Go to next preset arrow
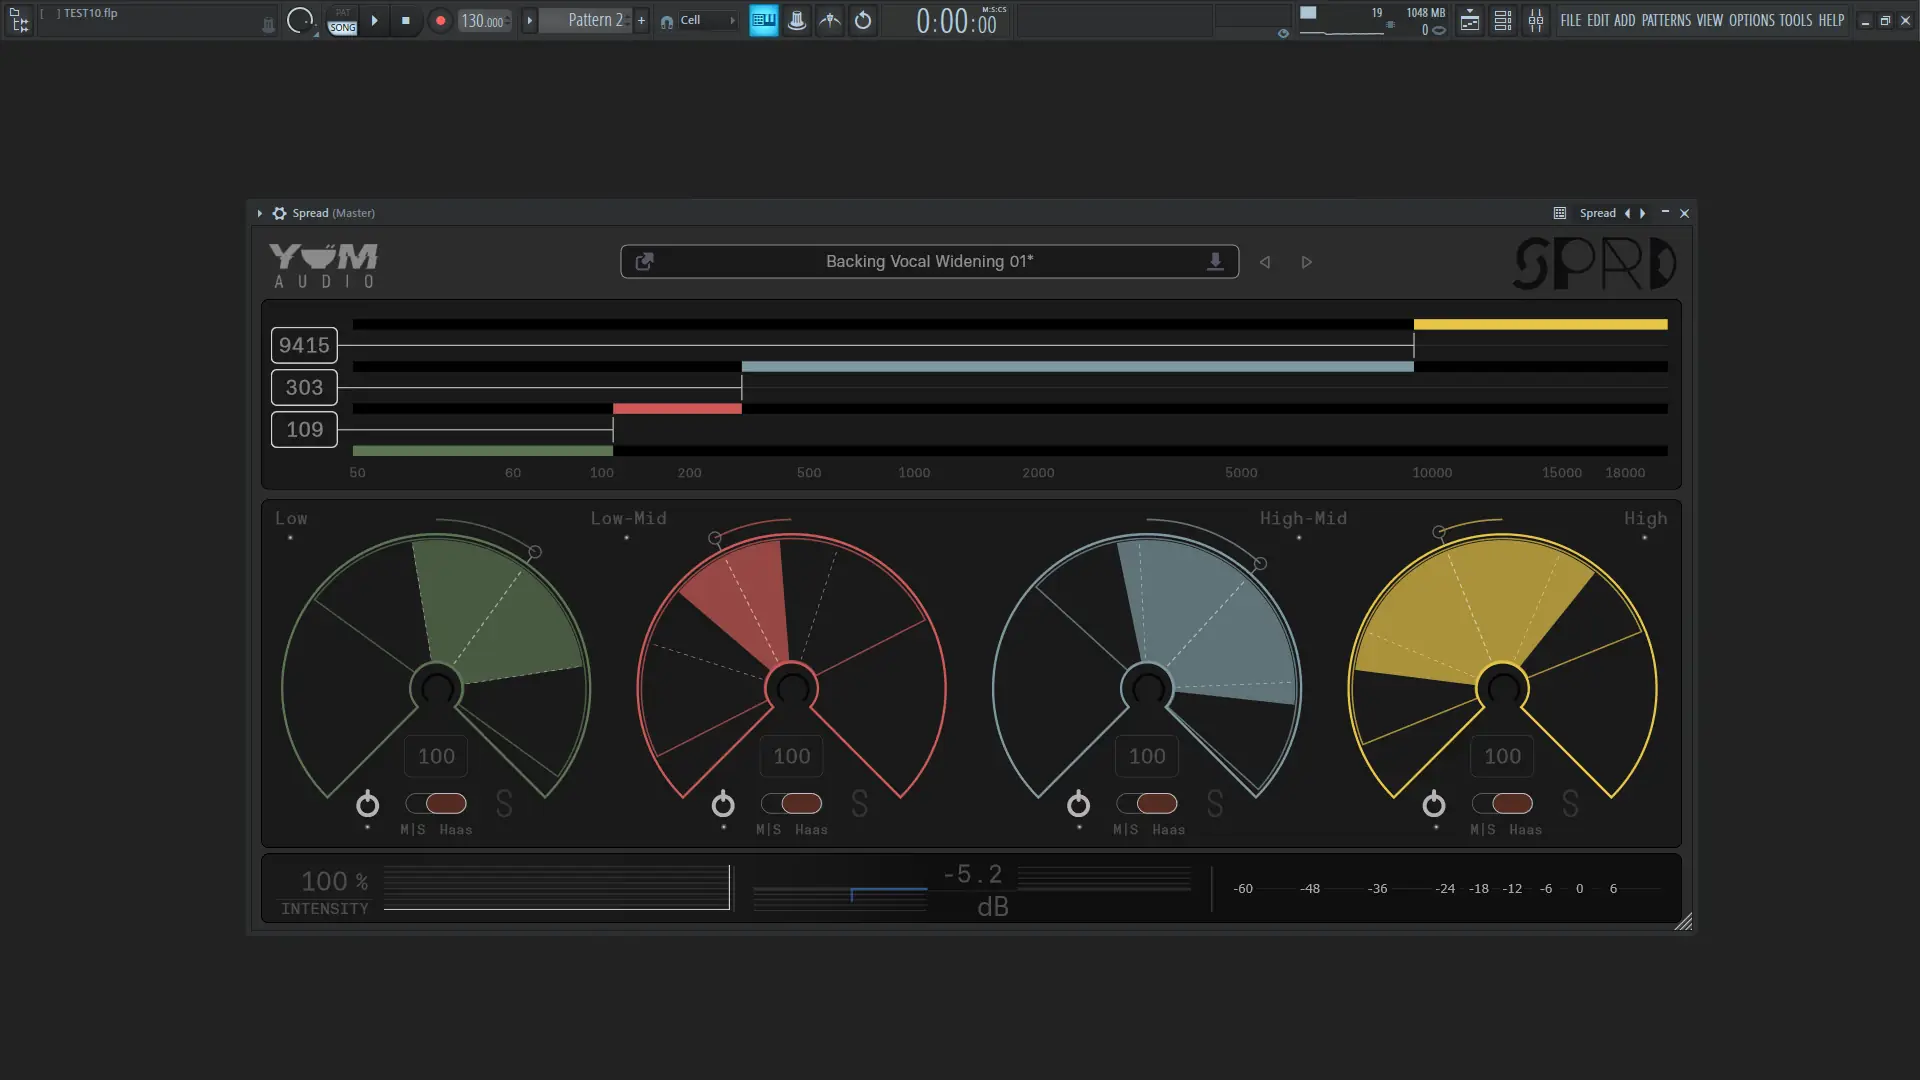 [1307, 262]
